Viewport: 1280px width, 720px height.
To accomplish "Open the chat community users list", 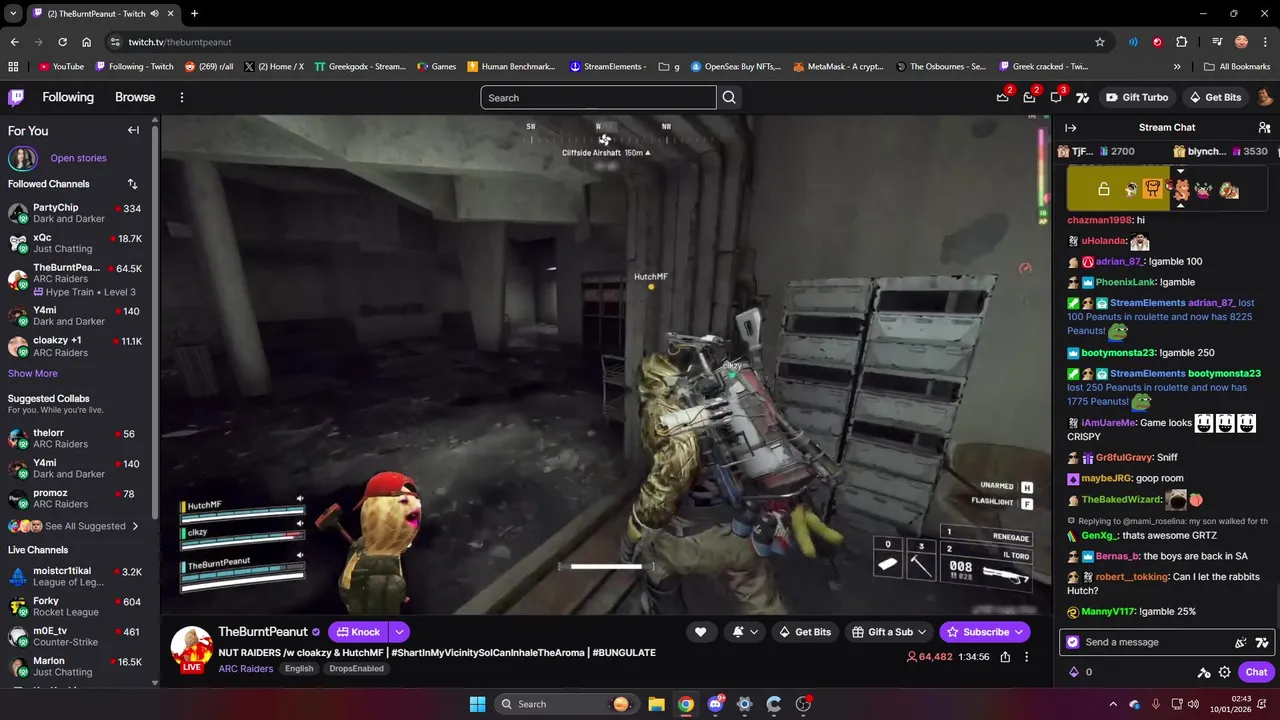I will (1264, 128).
